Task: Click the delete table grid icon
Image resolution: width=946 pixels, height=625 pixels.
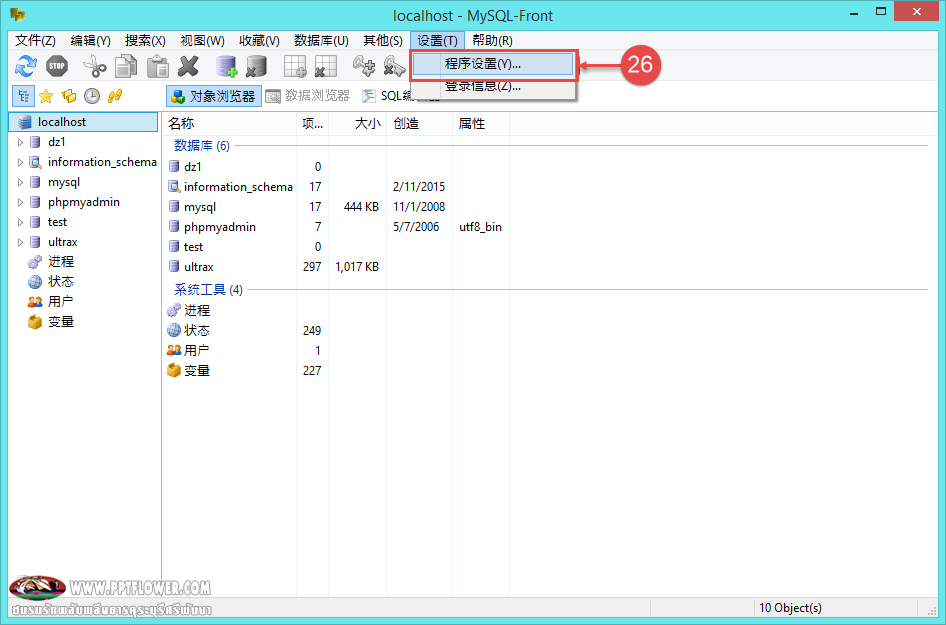Action: 326,66
